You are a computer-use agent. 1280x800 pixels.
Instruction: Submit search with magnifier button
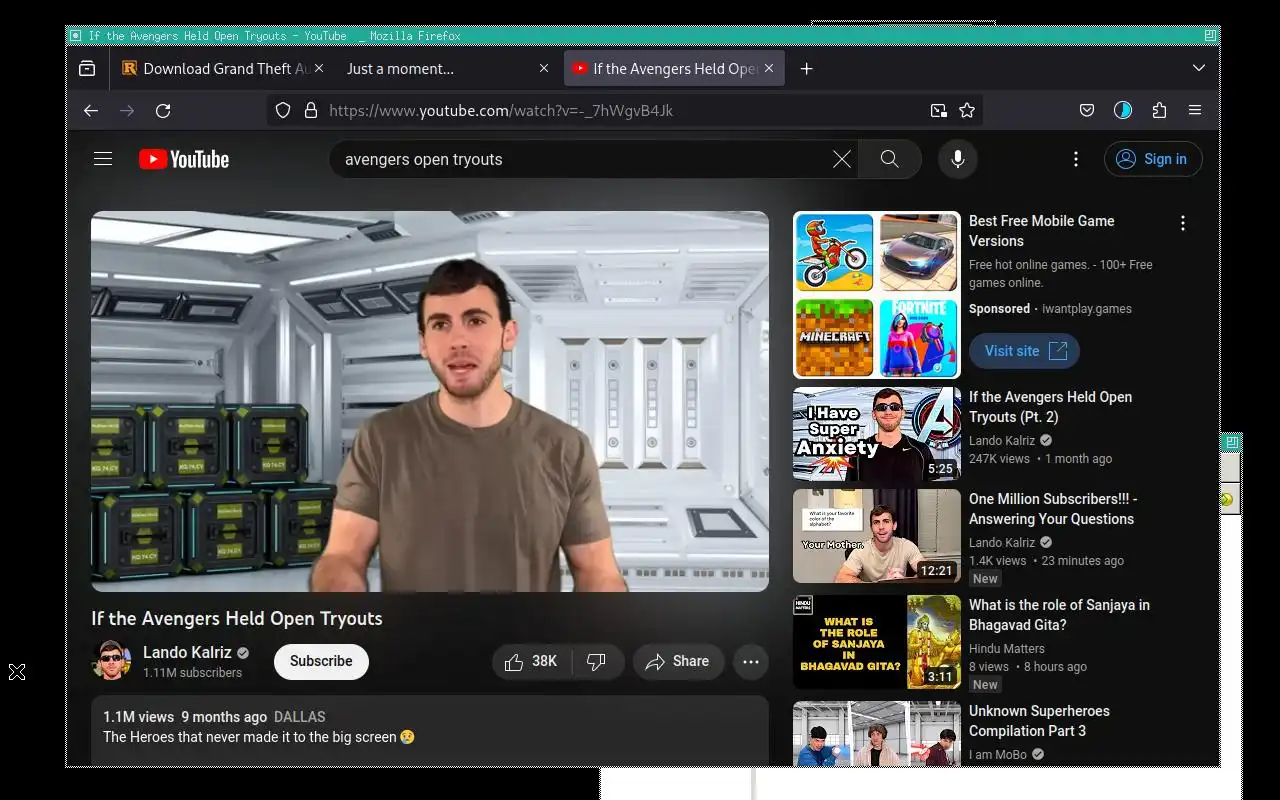coord(889,159)
